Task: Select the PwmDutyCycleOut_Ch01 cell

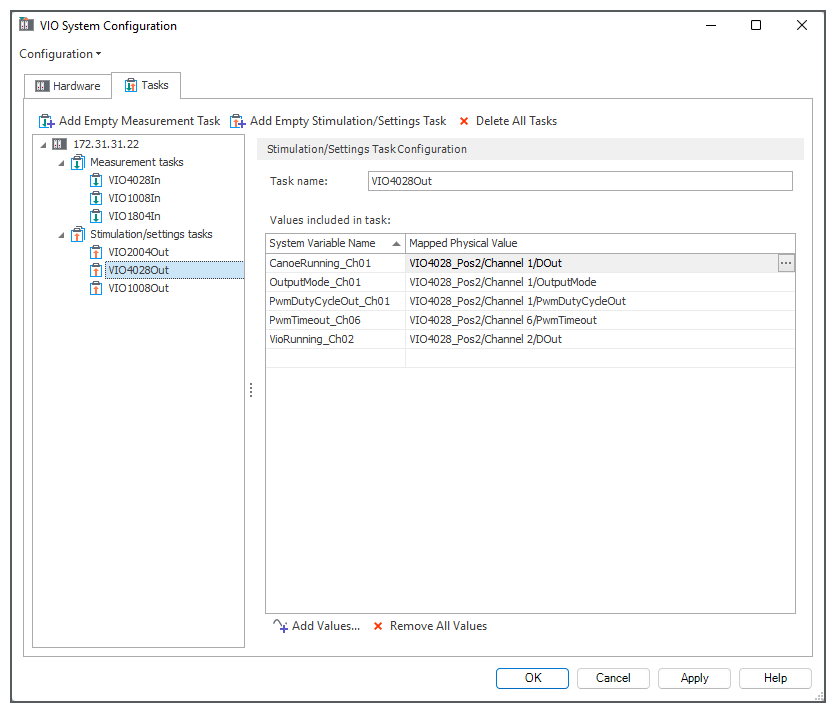Action: tap(335, 301)
